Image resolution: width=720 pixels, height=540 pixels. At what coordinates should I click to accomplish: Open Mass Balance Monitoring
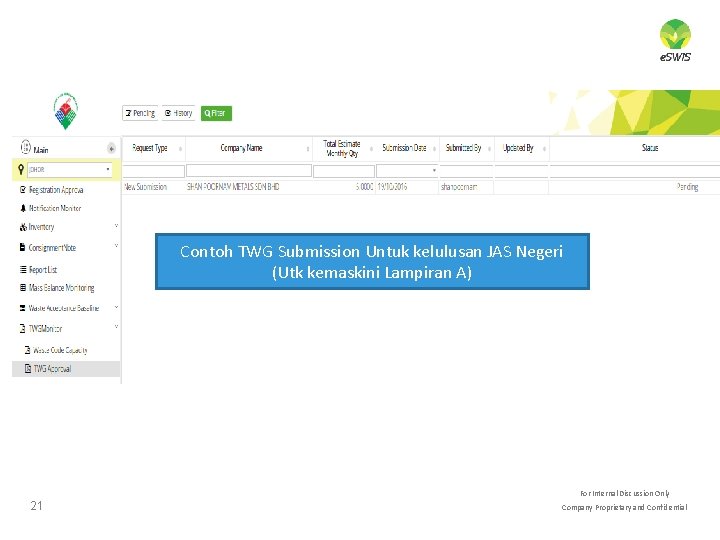pyautogui.click(x=62, y=288)
